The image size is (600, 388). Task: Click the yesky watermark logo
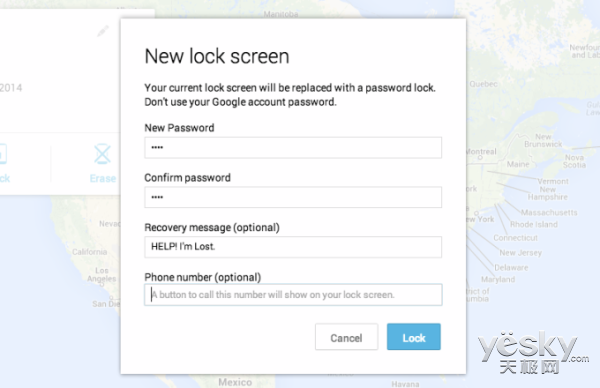point(533,352)
